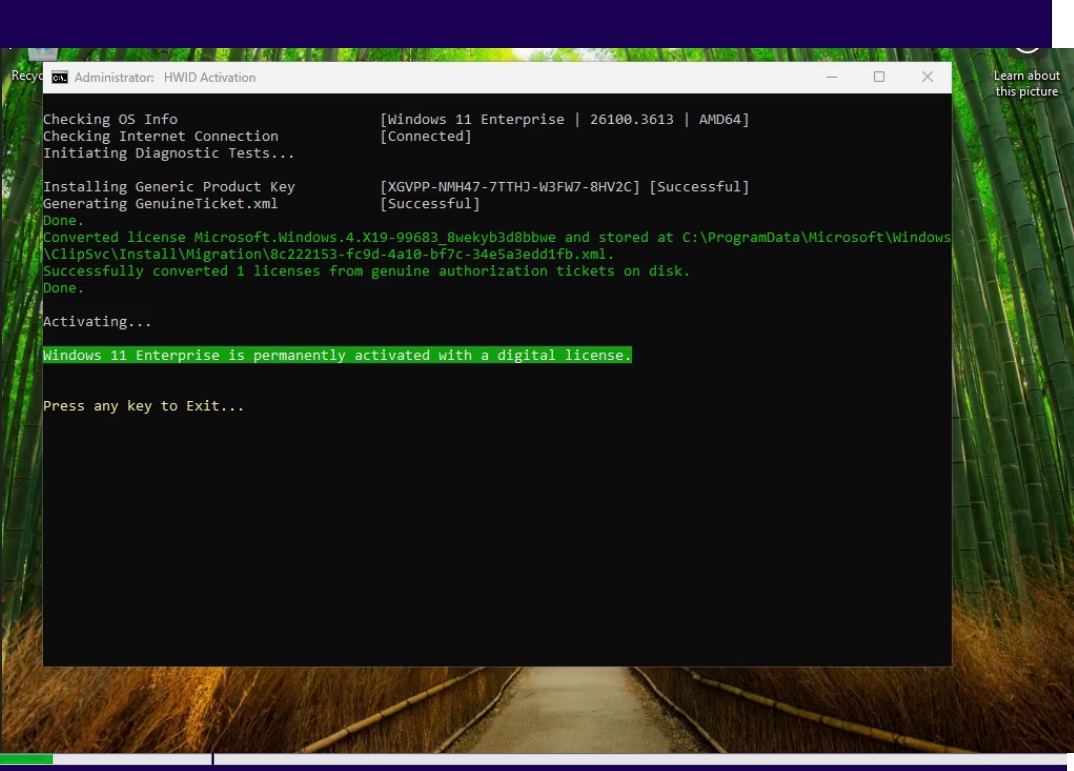The image size is (1074, 771).
Task: Close the HWID Activation console window
Action: tap(927, 77)
